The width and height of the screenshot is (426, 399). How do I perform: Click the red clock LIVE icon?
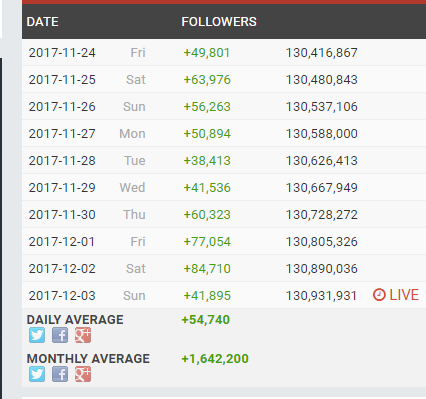click(x=379, y=295)
